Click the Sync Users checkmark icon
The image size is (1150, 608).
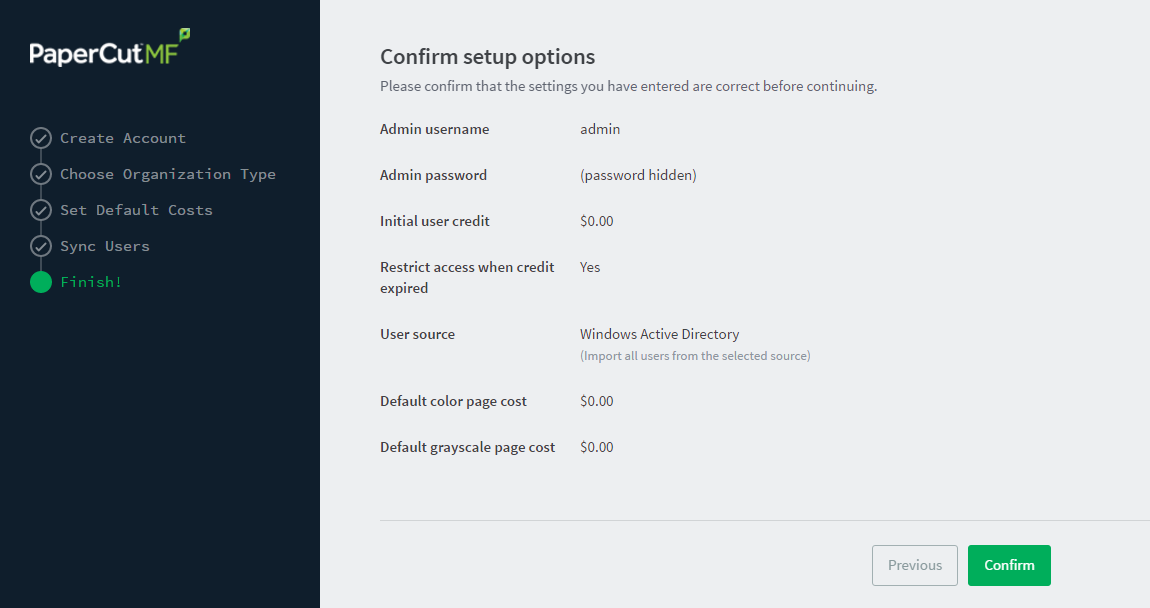click(x=41, y=246)
